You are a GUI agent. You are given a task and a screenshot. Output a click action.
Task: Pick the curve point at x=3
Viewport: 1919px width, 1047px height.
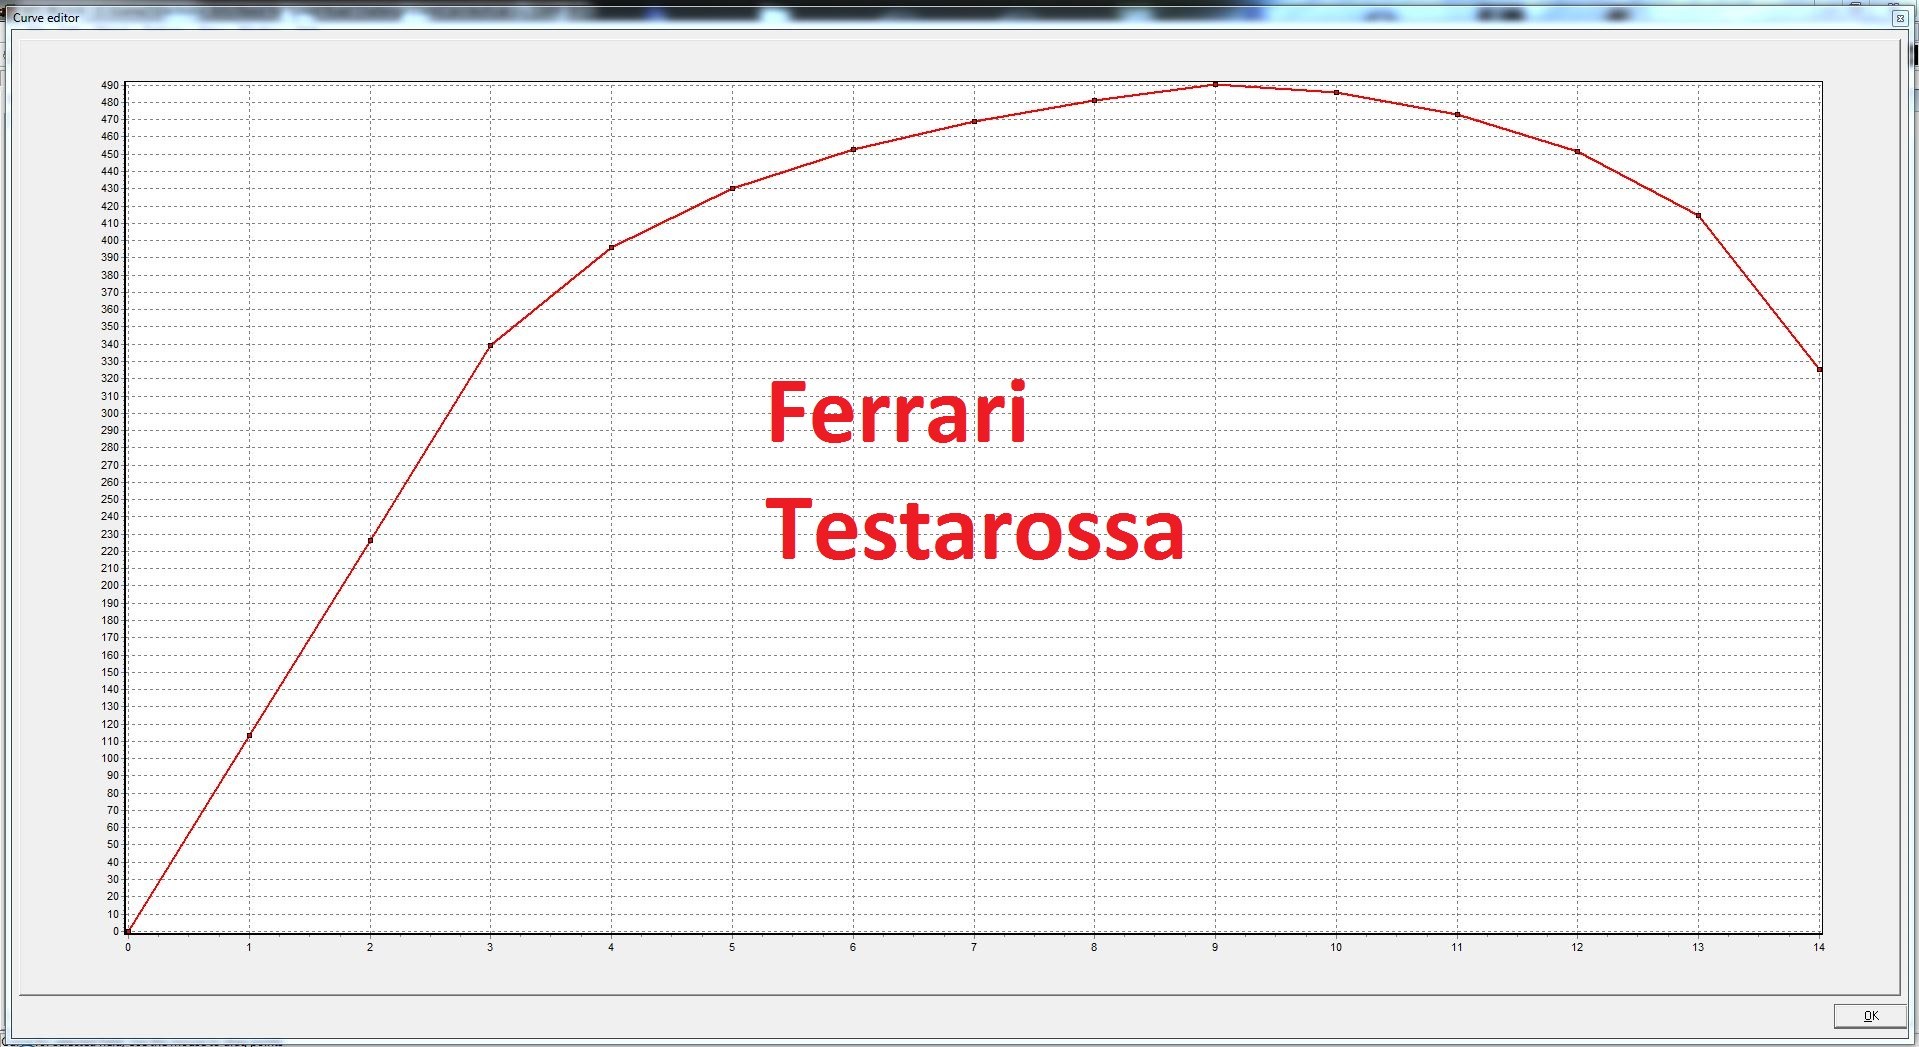tap(490, 346)
